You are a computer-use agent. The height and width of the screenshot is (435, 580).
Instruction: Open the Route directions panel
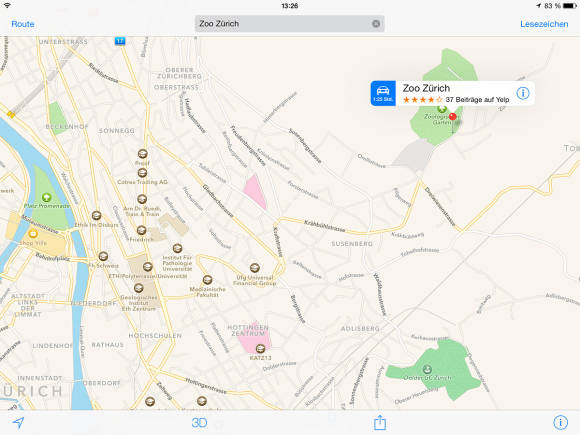(23, 24)
